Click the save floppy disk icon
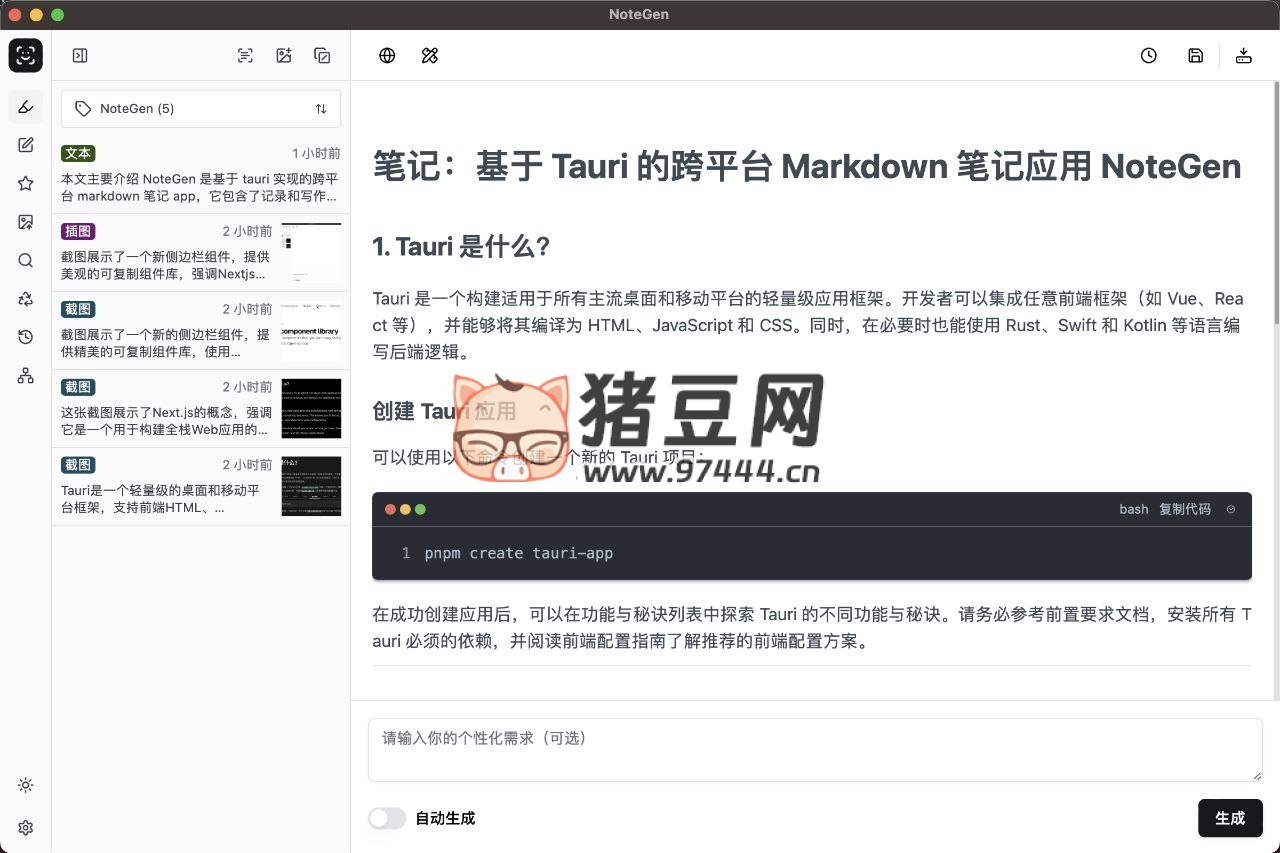The width and height of the screenshot is (1280, 853). [1195, 56]
